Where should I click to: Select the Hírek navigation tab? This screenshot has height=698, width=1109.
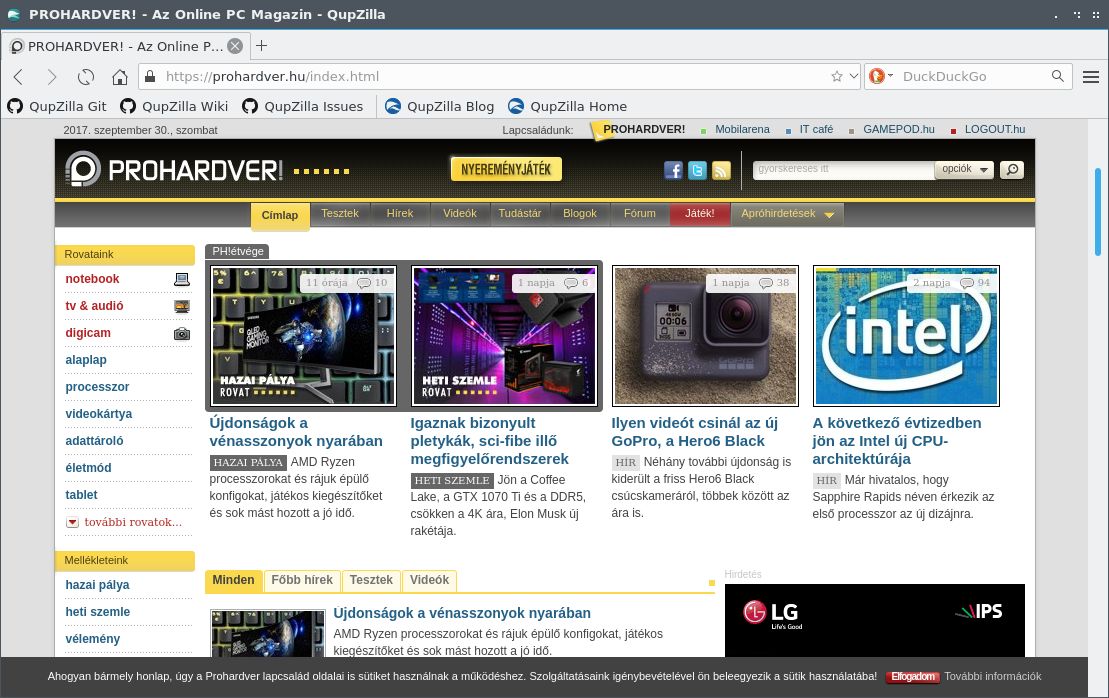(x=400, y=214)
